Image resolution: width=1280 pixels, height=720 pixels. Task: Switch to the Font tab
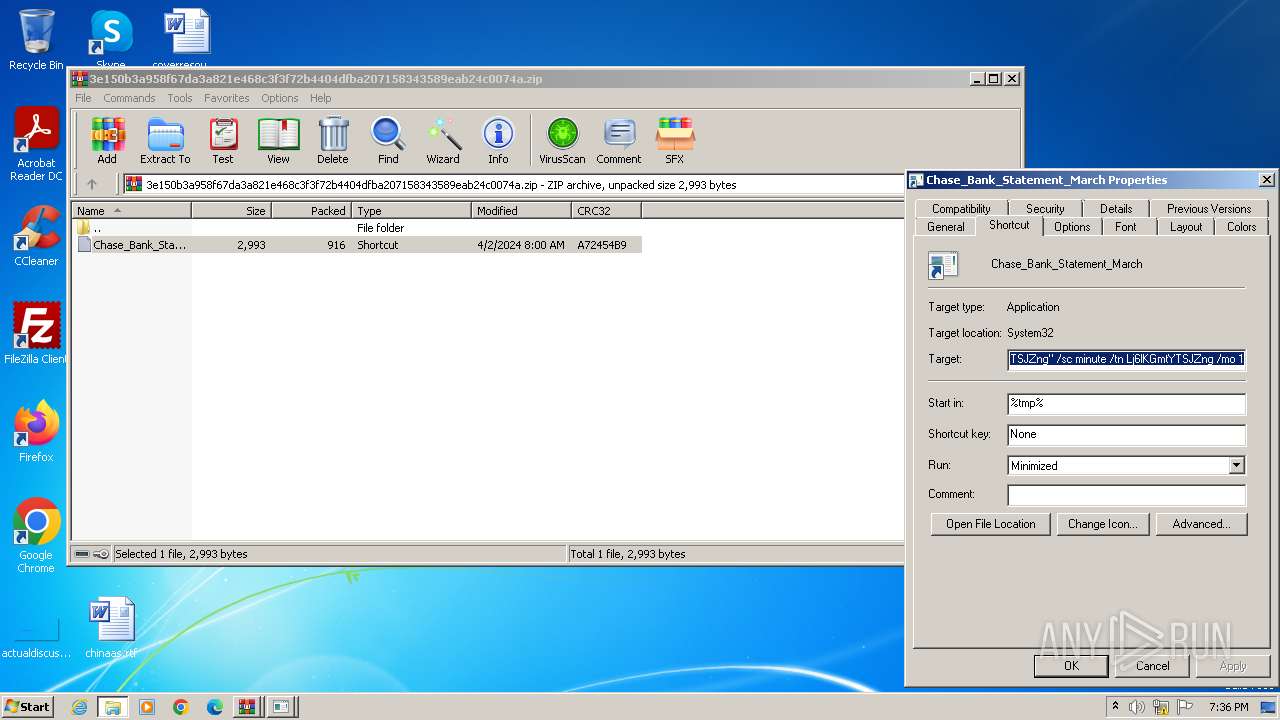1126,227
